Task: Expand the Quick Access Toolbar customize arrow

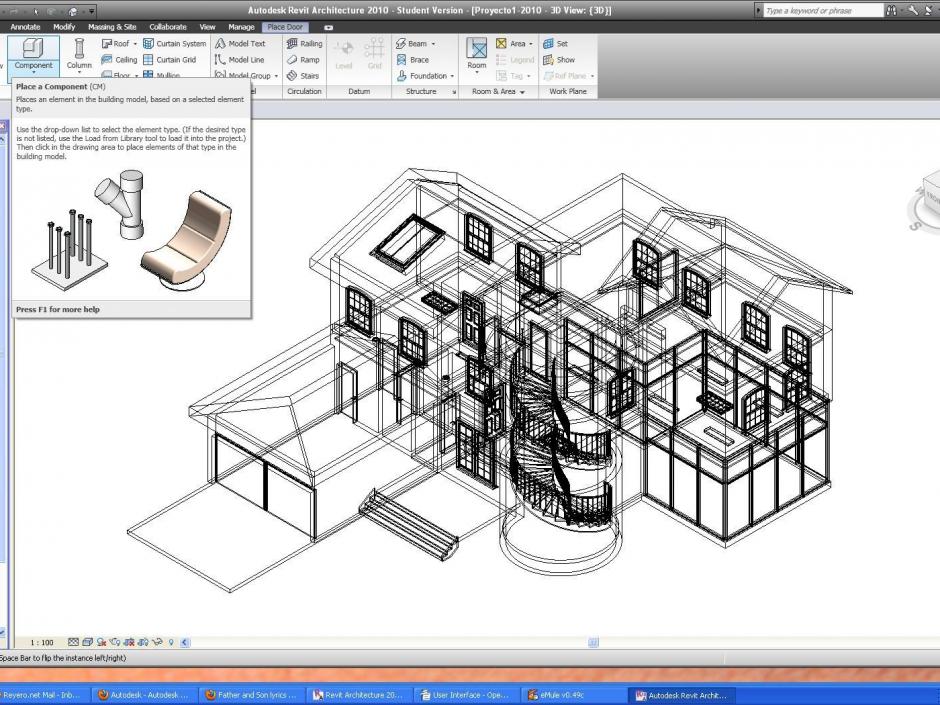Action: pos(92,11)
